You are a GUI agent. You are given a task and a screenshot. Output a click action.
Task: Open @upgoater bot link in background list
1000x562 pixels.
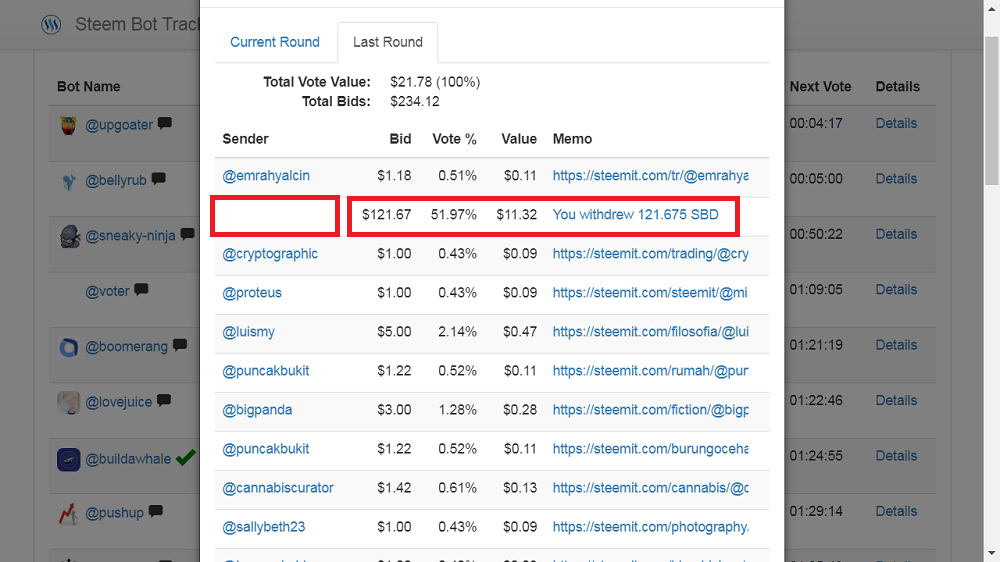coord(119,125)
